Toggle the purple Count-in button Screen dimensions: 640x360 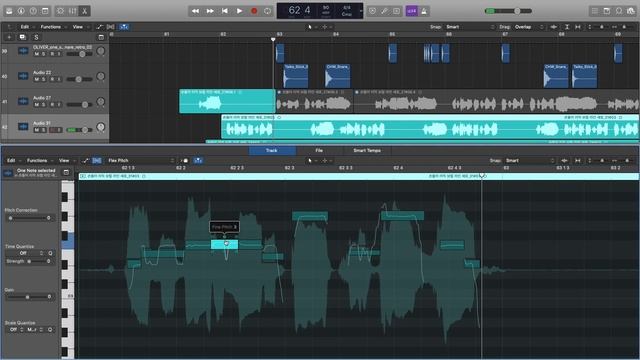411,11
